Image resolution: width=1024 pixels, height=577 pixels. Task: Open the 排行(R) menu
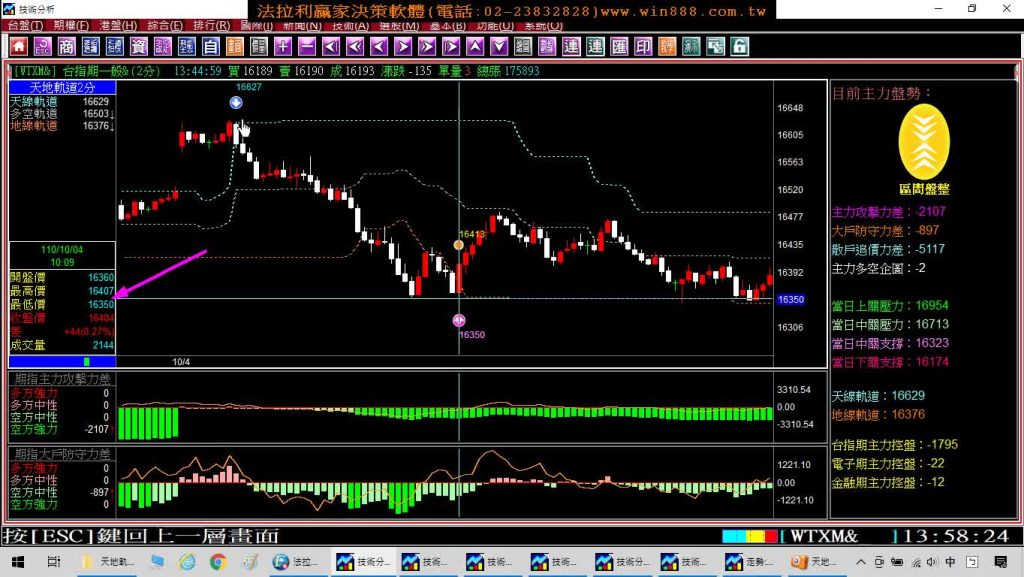212,25
